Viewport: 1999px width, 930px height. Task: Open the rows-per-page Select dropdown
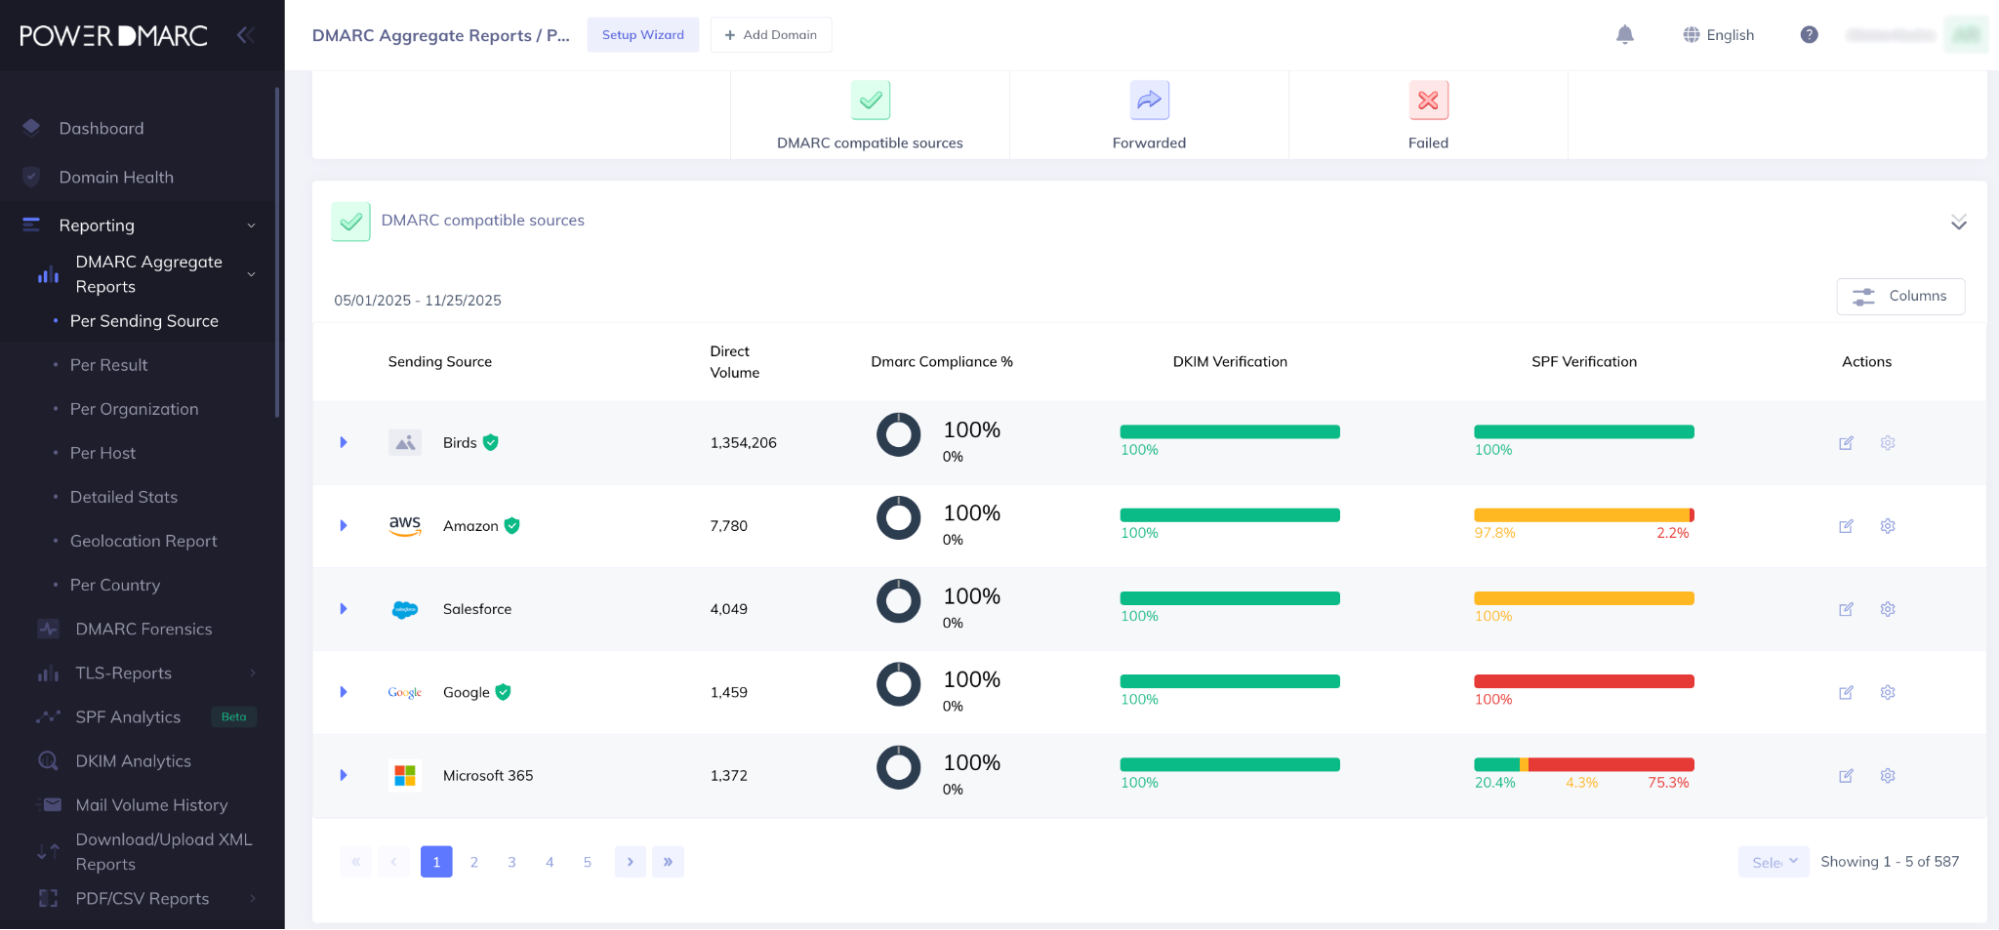coord(1774,862)
